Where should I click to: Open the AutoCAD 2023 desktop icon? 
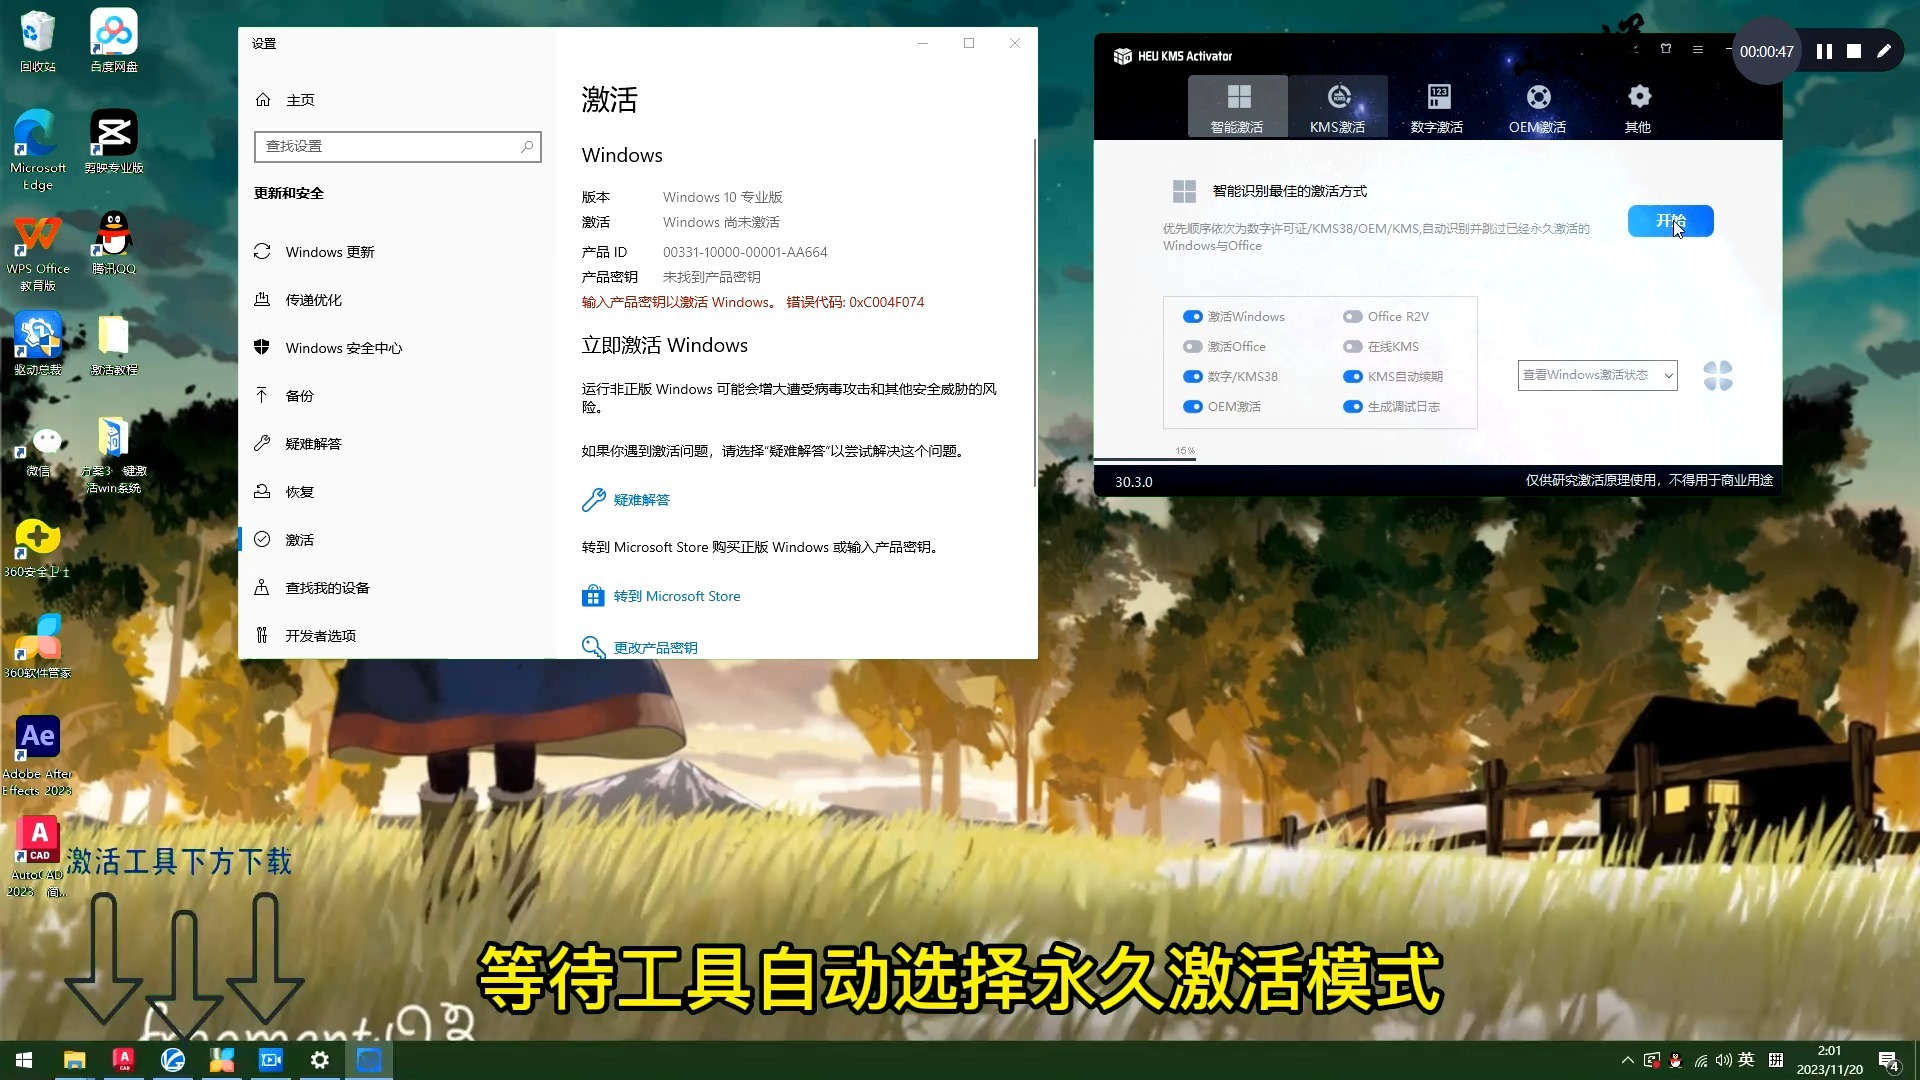(x=37, y=857)
